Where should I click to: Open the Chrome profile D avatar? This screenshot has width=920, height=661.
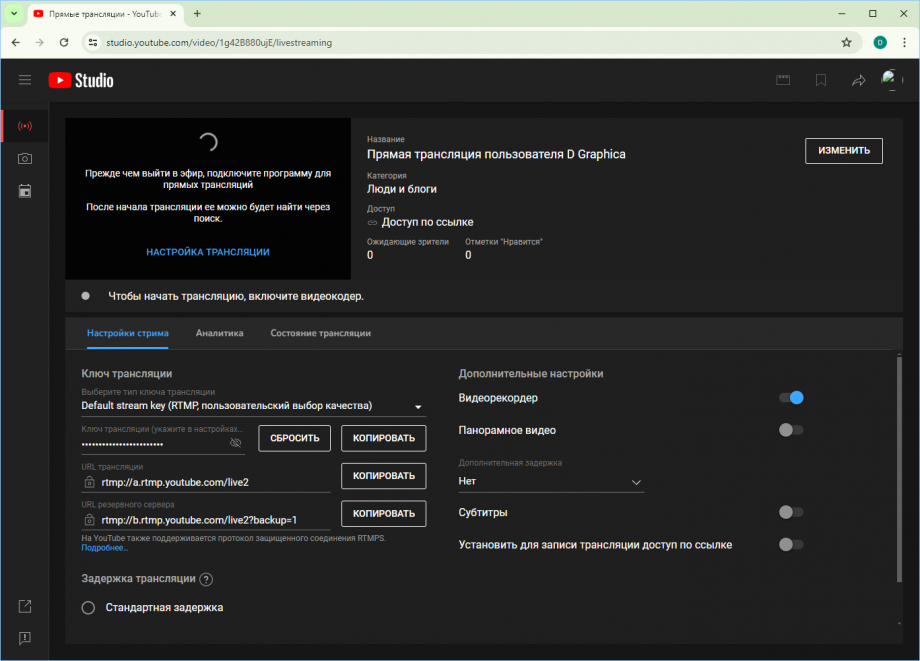[x=880, y=42]
